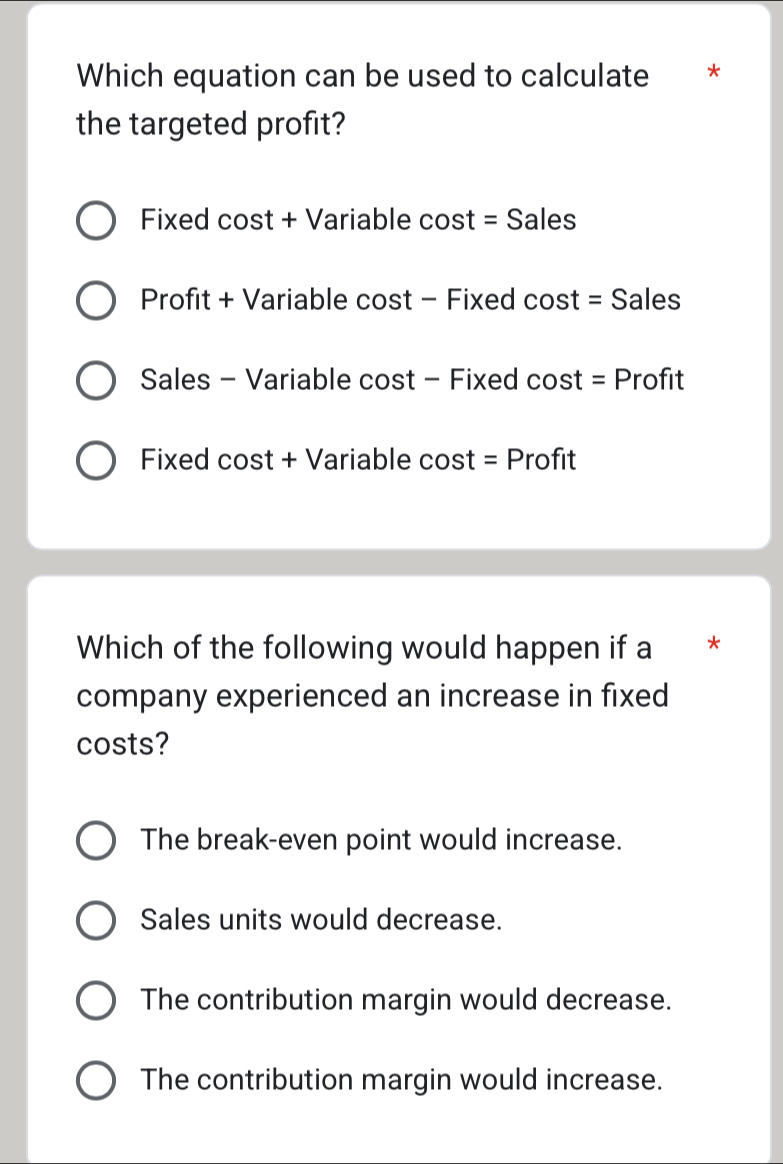Click the 'Sales − Variable cost − Fixed cost = Profit' text
This screenshot has width=783, height=1164.
point(412,380)
